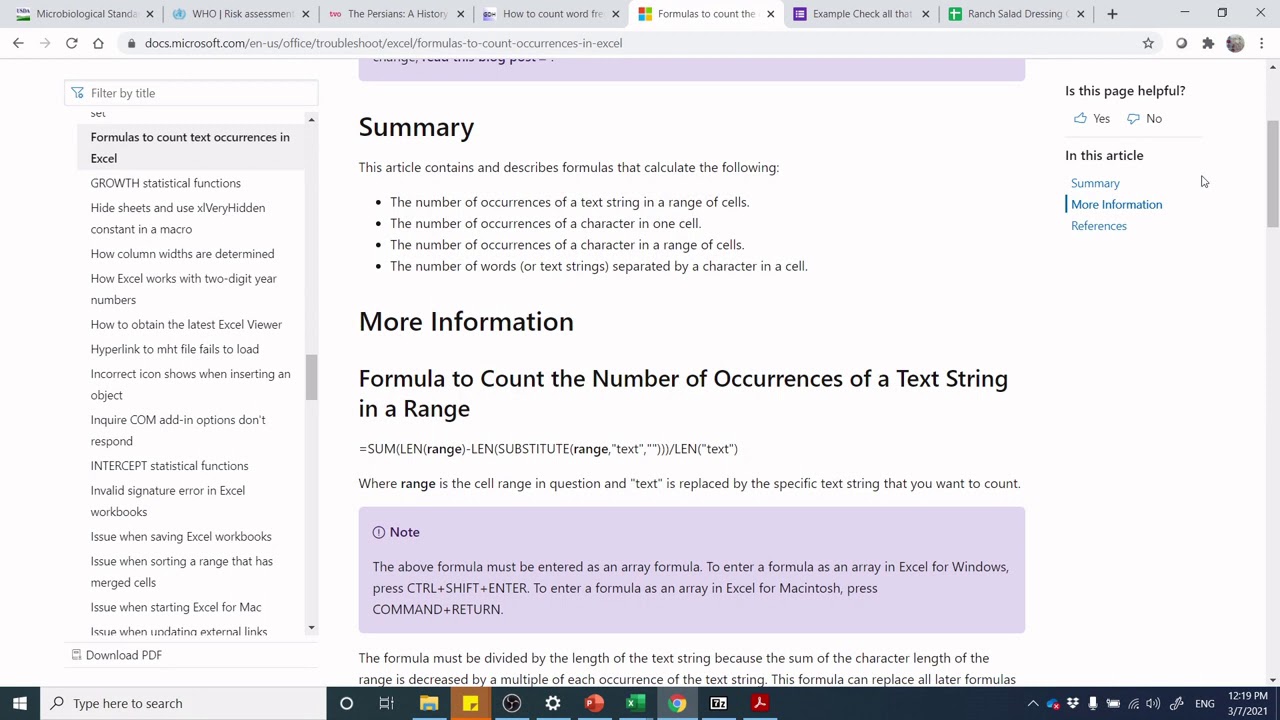Open File Explorer from the taskbar
Screen dimensions: 1280x720
[x=428, y=703]
